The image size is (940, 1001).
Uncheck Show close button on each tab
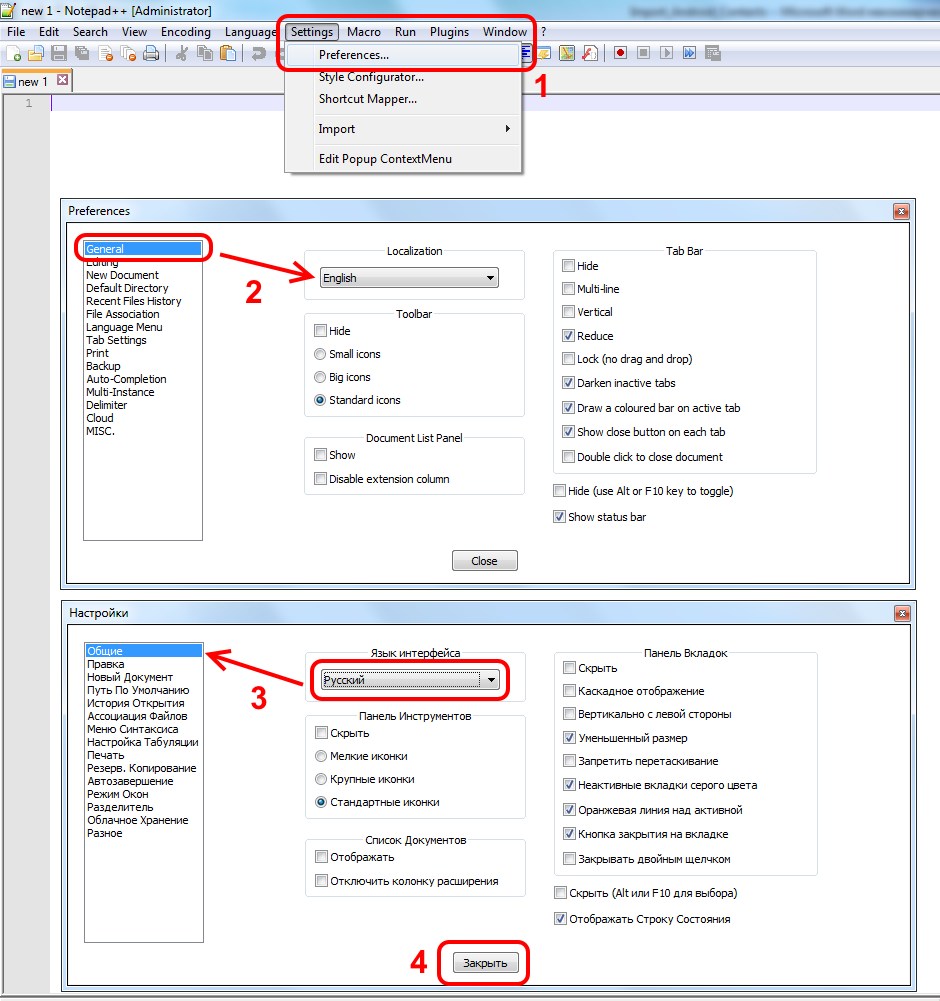point(568,432)
